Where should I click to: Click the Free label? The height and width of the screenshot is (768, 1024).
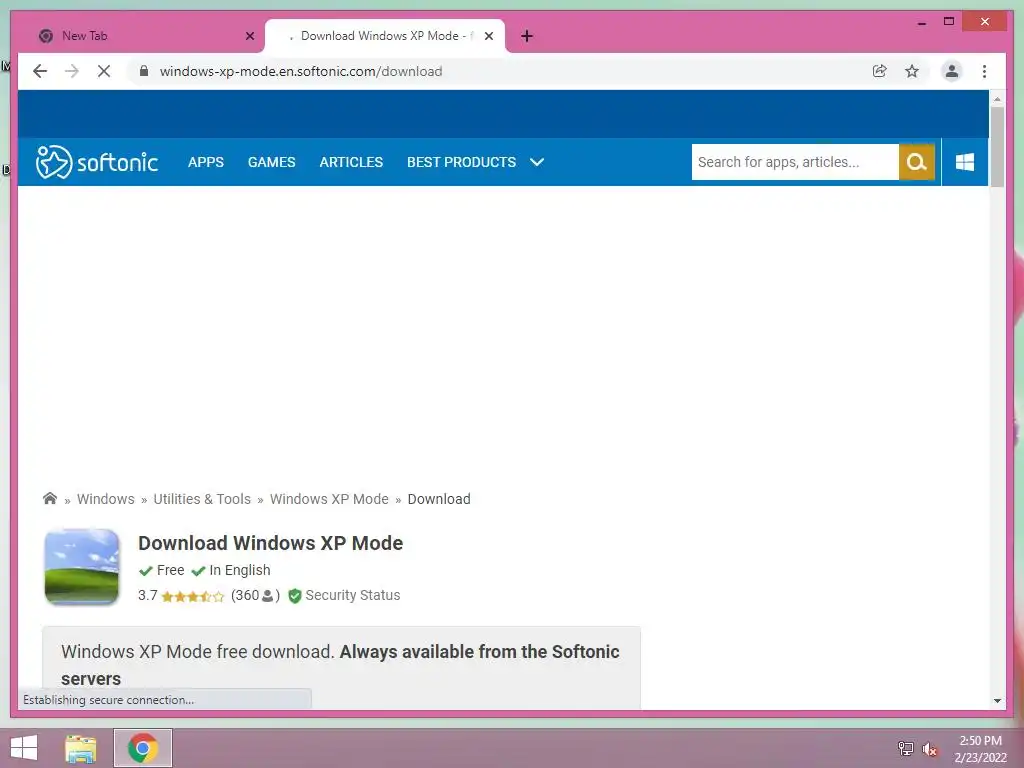(x=170, y=570)
